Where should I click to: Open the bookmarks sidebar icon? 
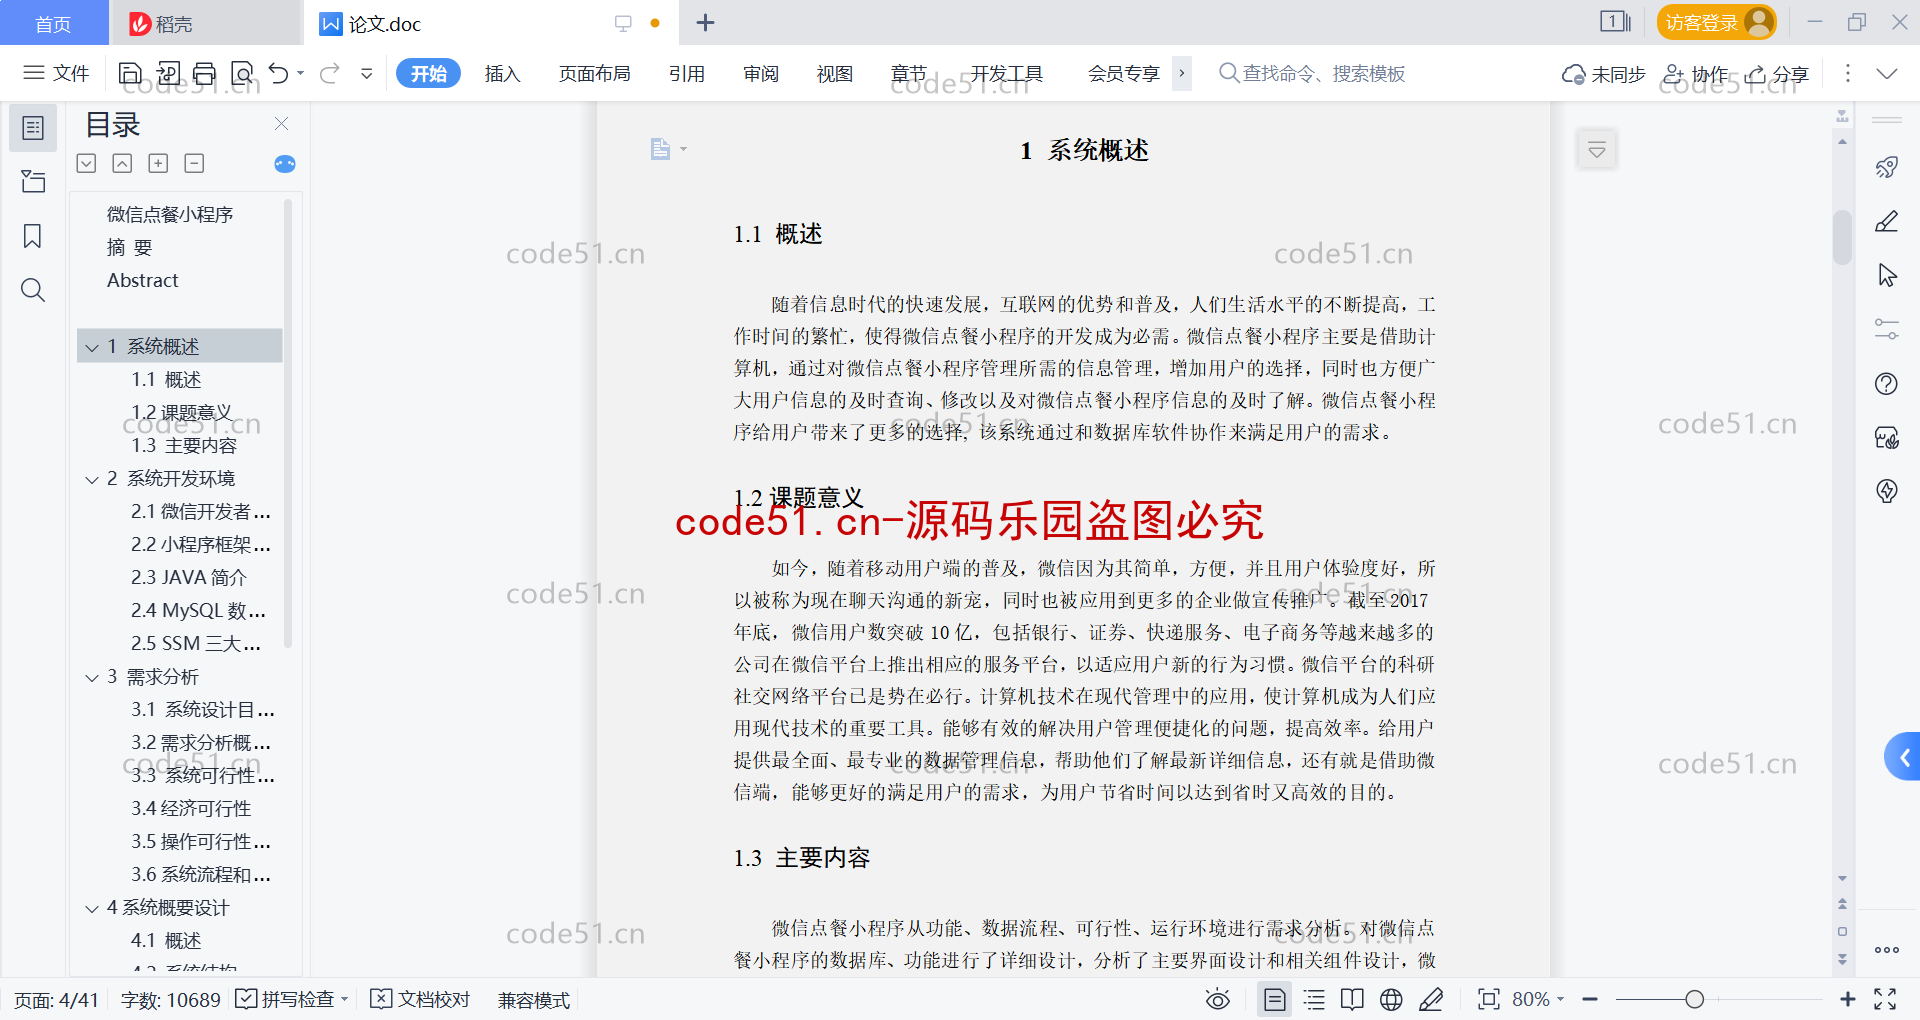point(33,236)
